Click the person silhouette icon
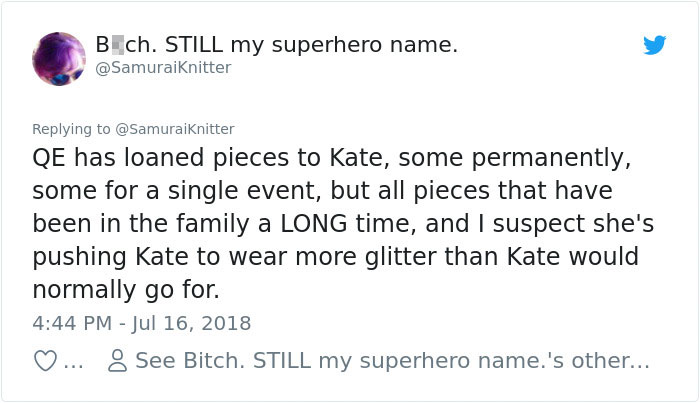 (x=116, y=362)
